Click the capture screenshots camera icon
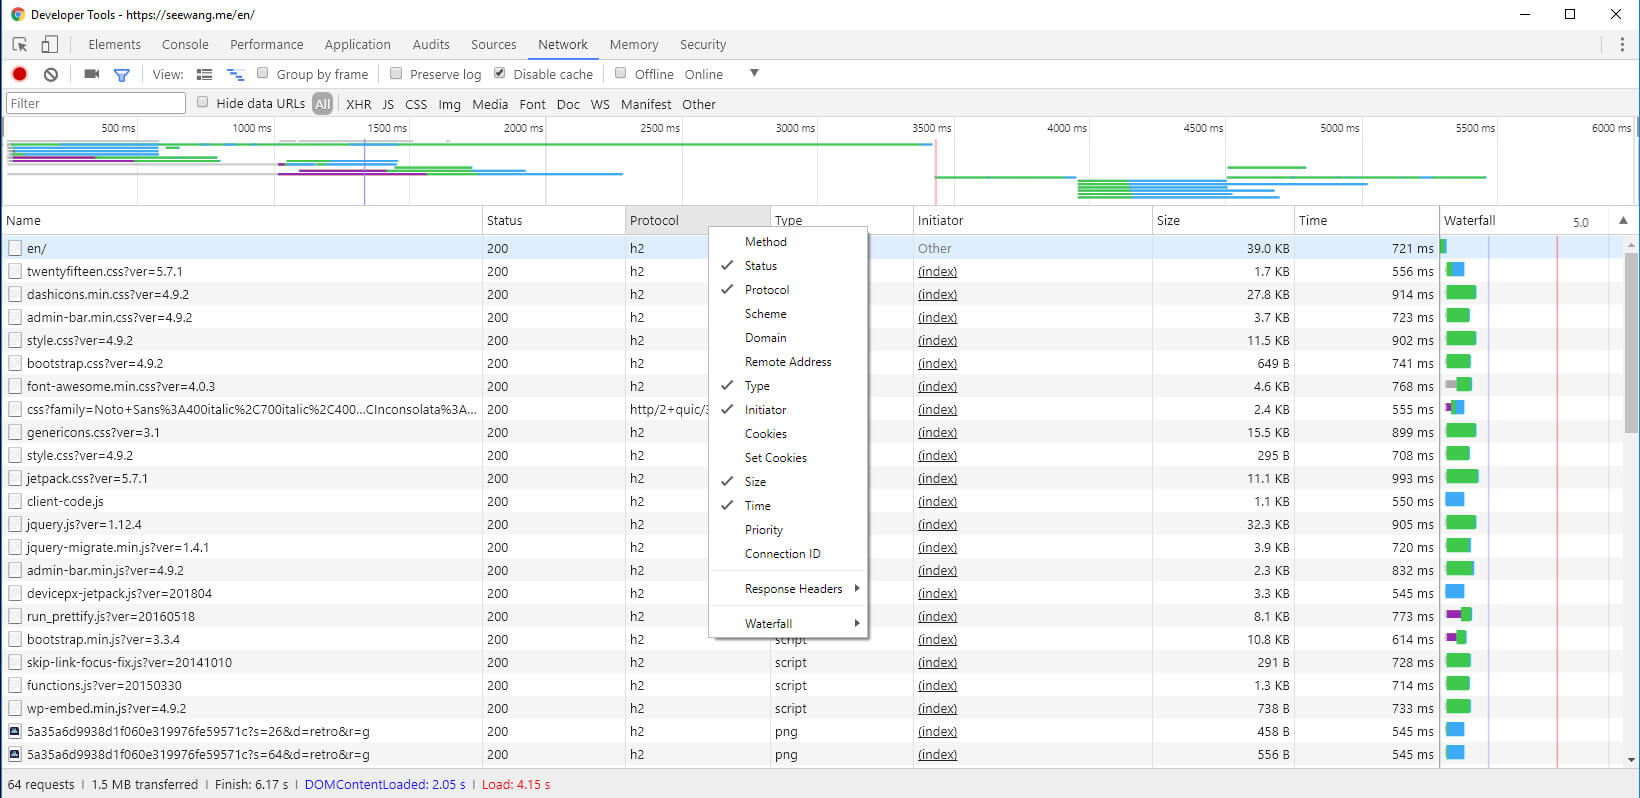 coord(91,74)
